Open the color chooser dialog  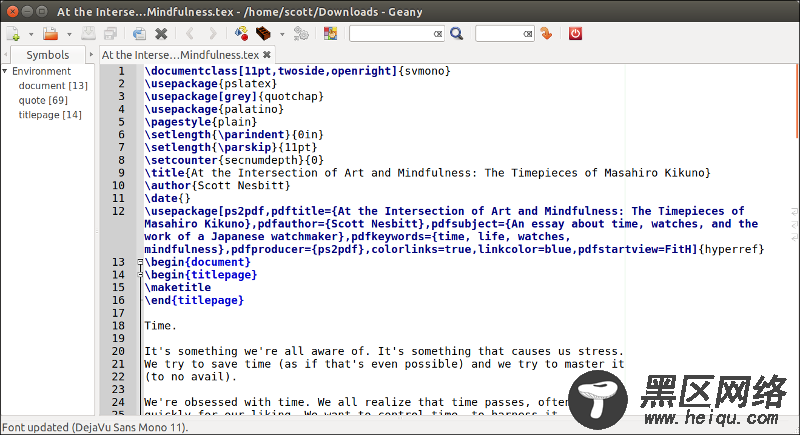[330, 34]
